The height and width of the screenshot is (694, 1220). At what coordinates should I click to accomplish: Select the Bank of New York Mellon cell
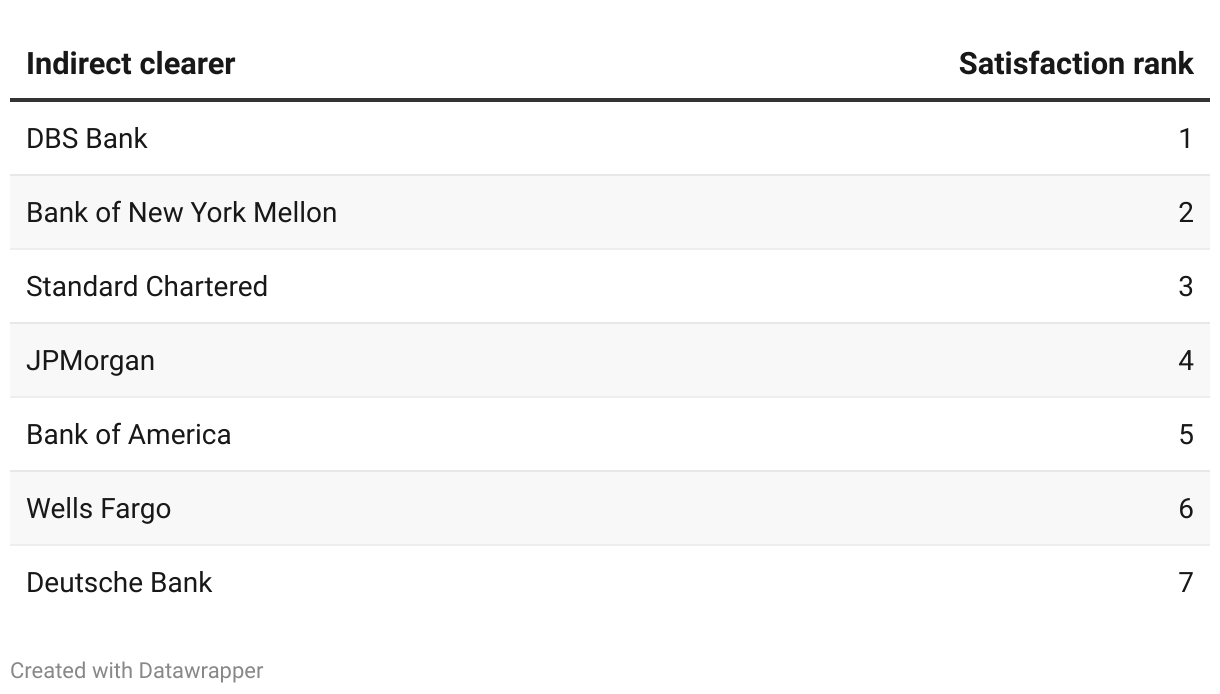pos(181,212)
